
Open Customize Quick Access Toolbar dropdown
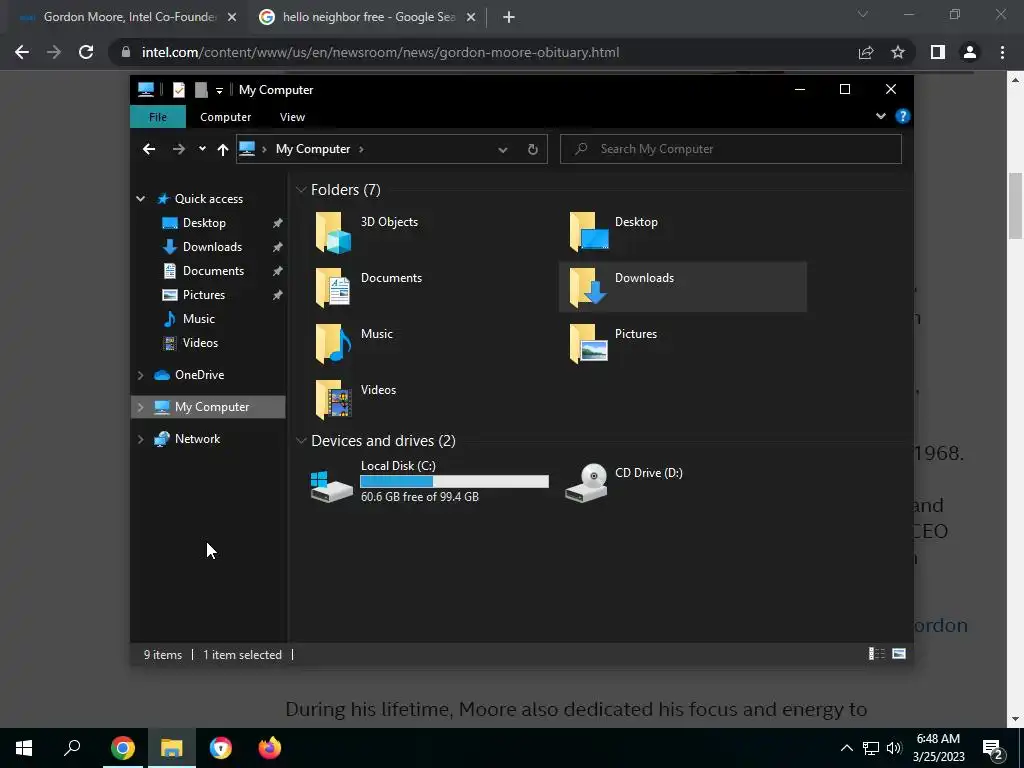219,91
